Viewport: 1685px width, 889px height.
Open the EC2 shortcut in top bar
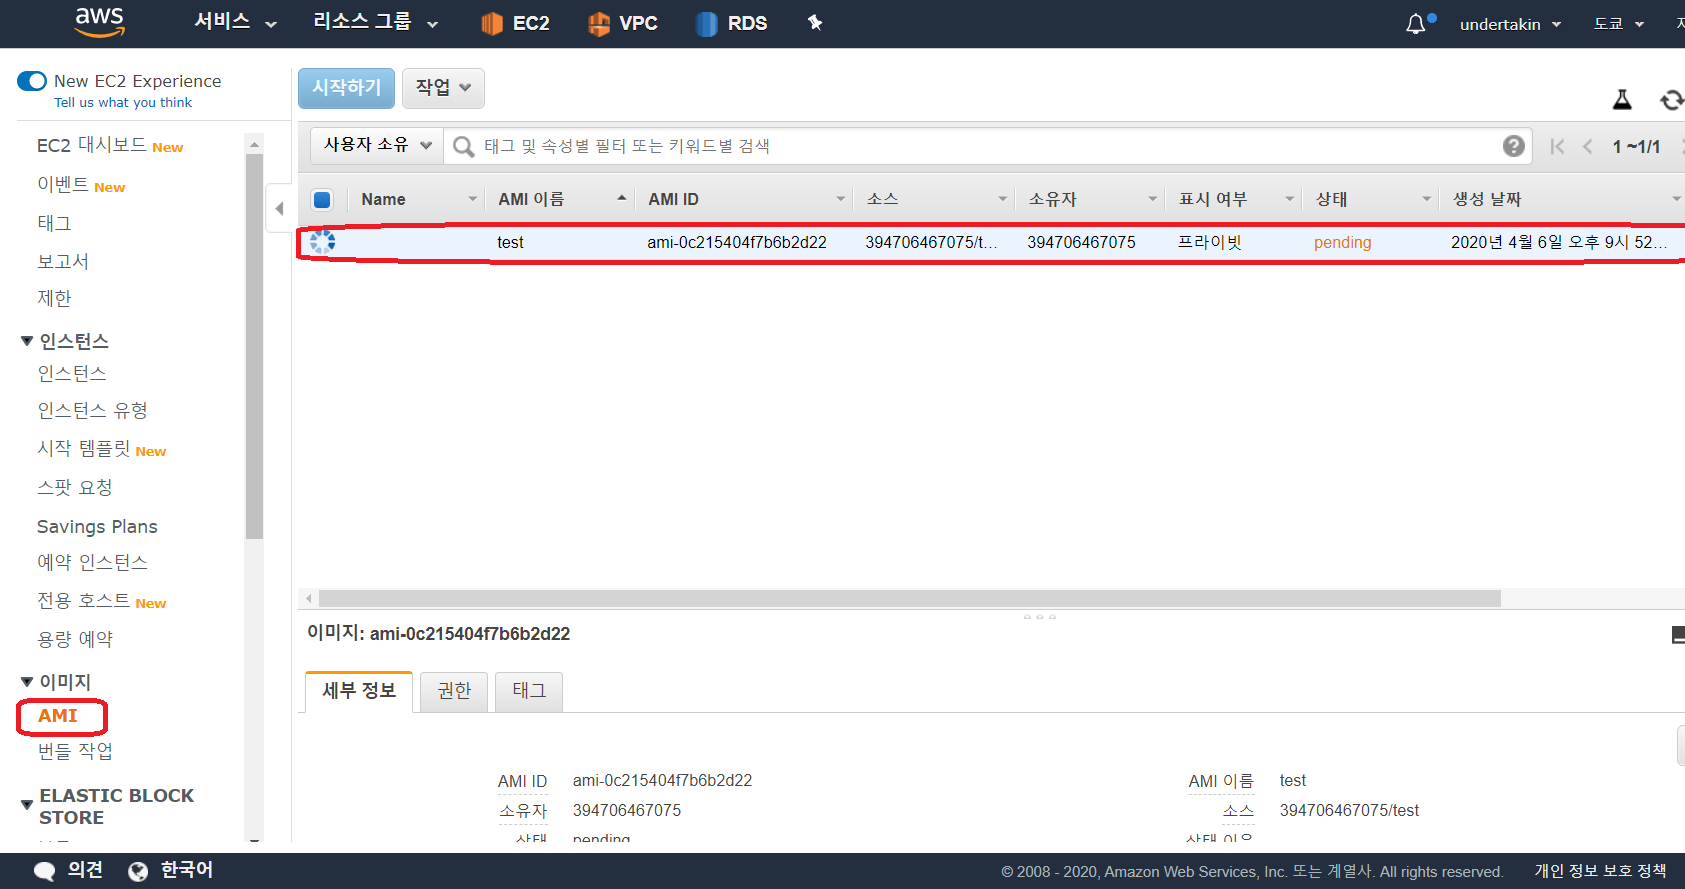(515, 23)
